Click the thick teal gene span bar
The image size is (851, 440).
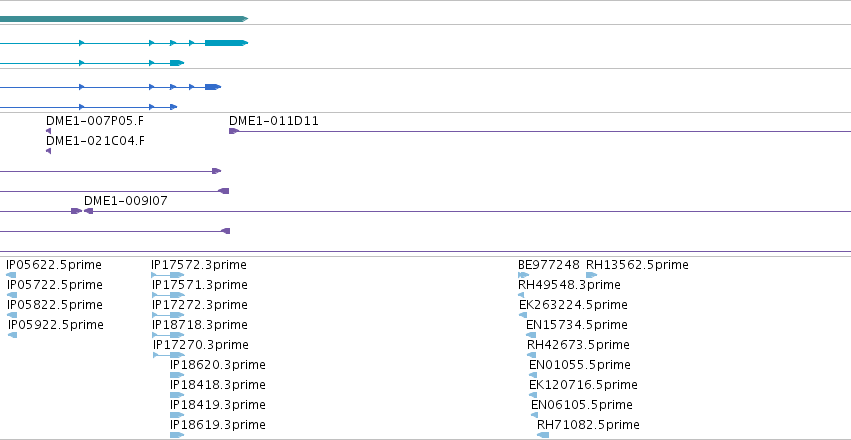pyautogui.click(x=124, y=19)
